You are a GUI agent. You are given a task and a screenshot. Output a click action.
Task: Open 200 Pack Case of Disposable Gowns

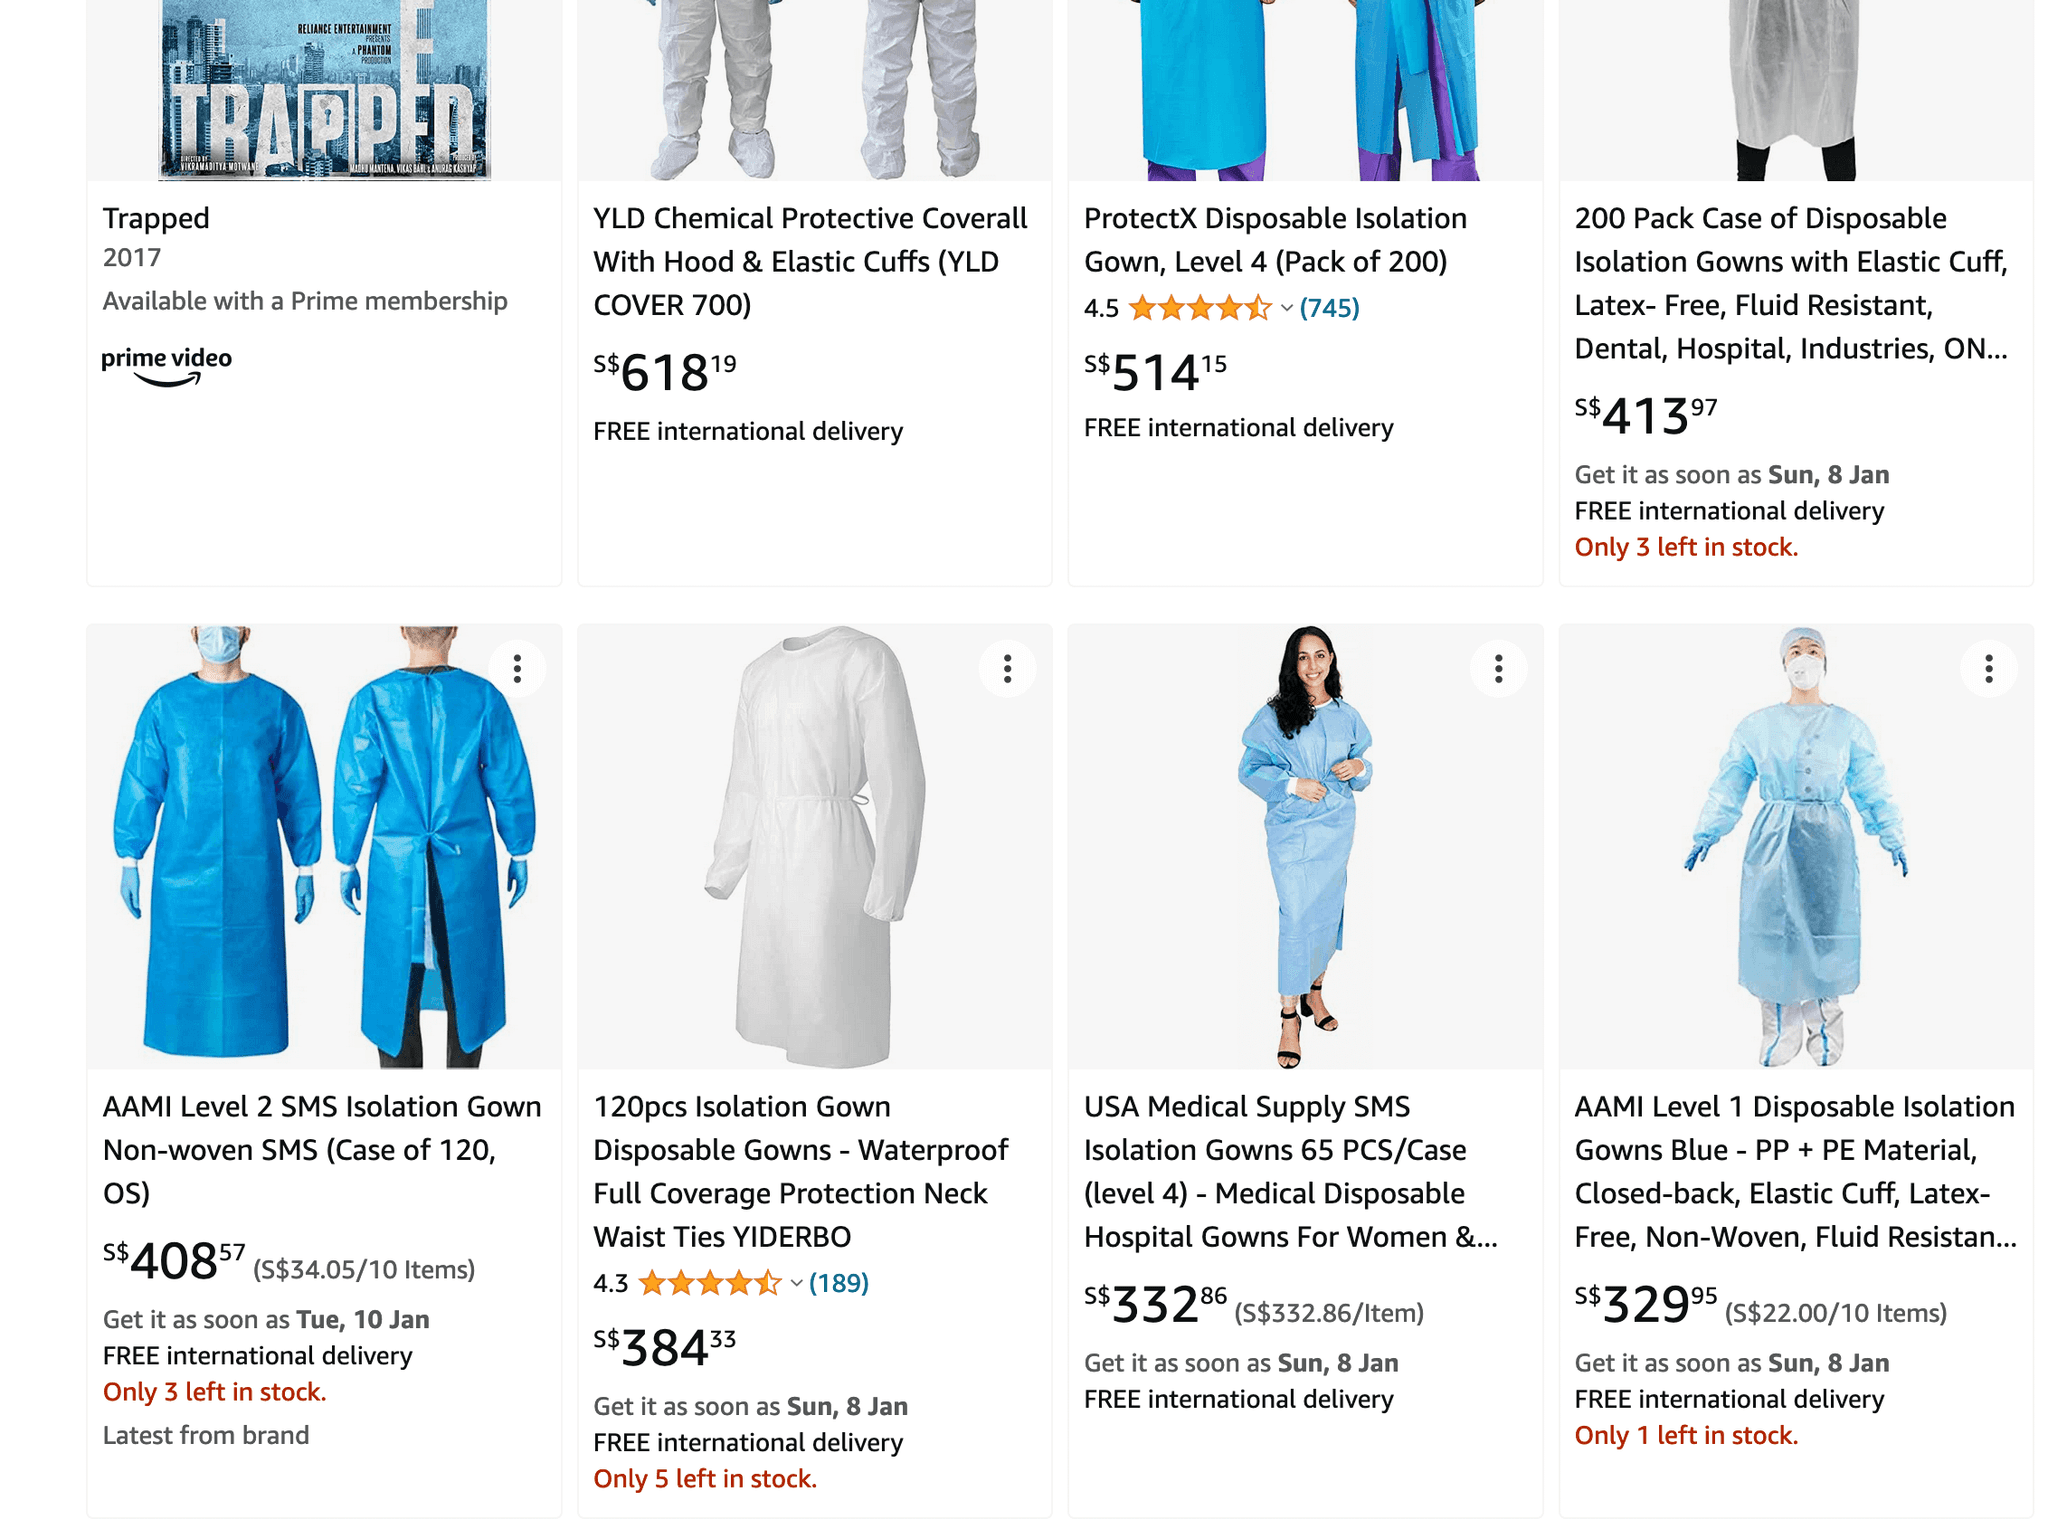(x=1790, y=283)
